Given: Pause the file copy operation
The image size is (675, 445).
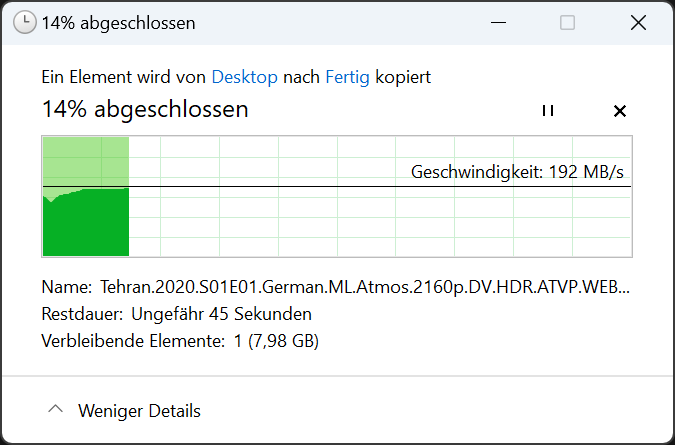Looking at the screenshot, I should 548,111.
